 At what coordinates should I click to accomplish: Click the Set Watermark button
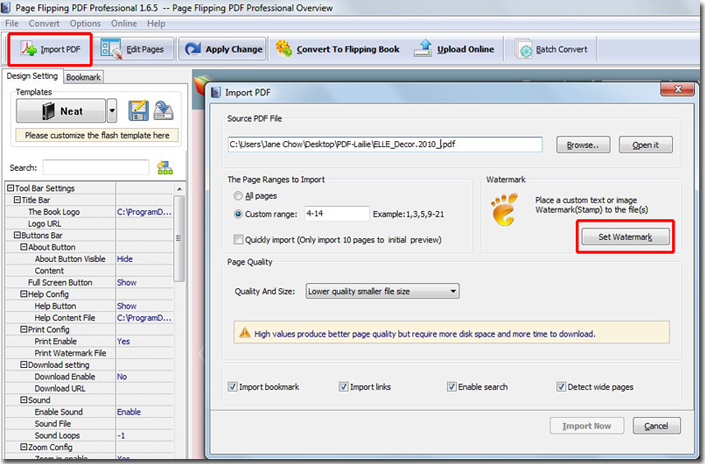coord(625,237)
